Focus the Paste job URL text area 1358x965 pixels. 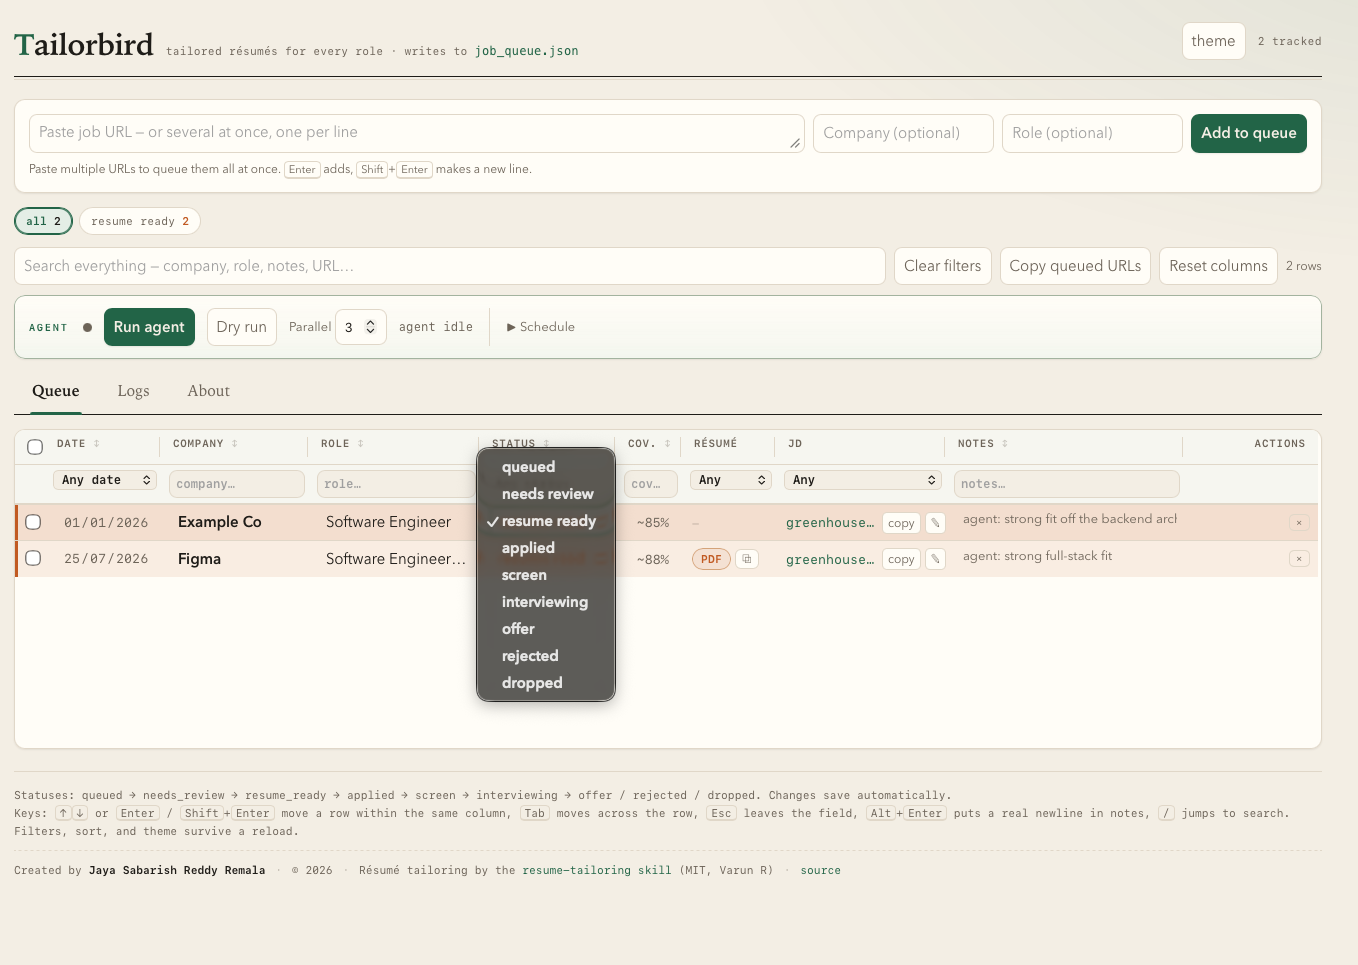(416, 133)
